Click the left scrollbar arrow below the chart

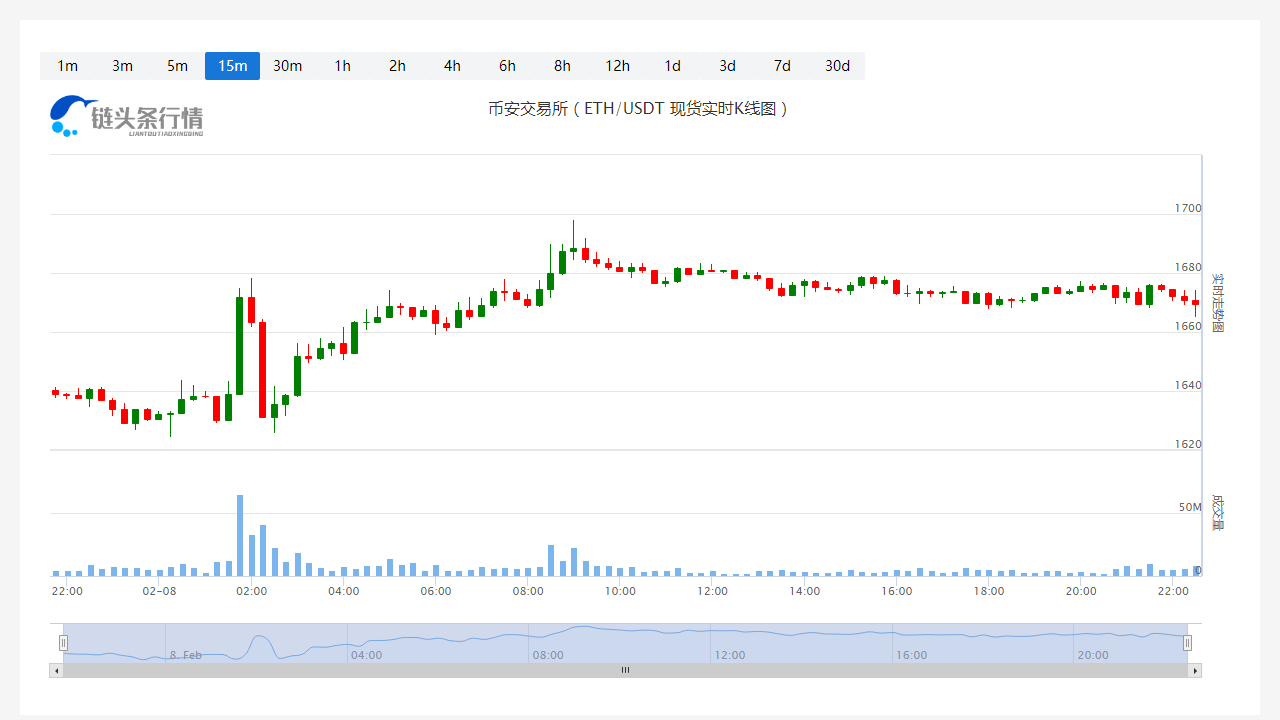coord(56,671)
